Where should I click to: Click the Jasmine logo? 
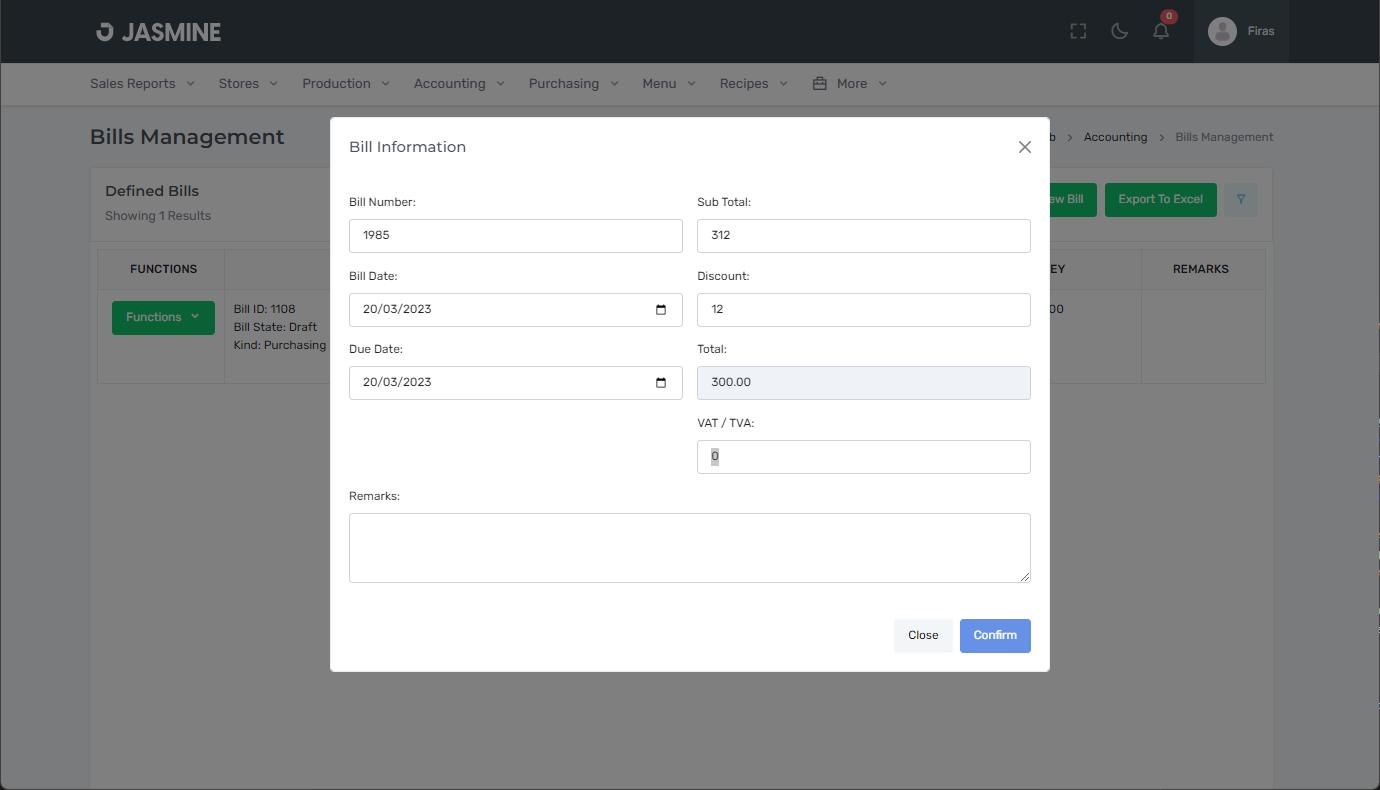[159, 32]
